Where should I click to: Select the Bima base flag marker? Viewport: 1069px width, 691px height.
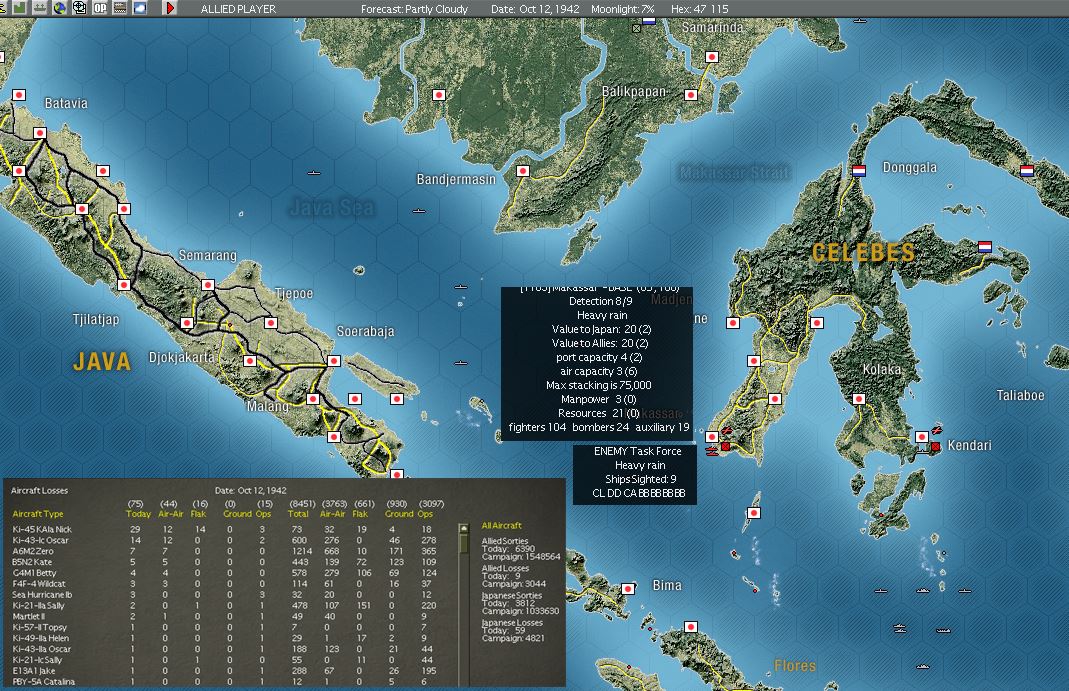[x=628, y=589]
